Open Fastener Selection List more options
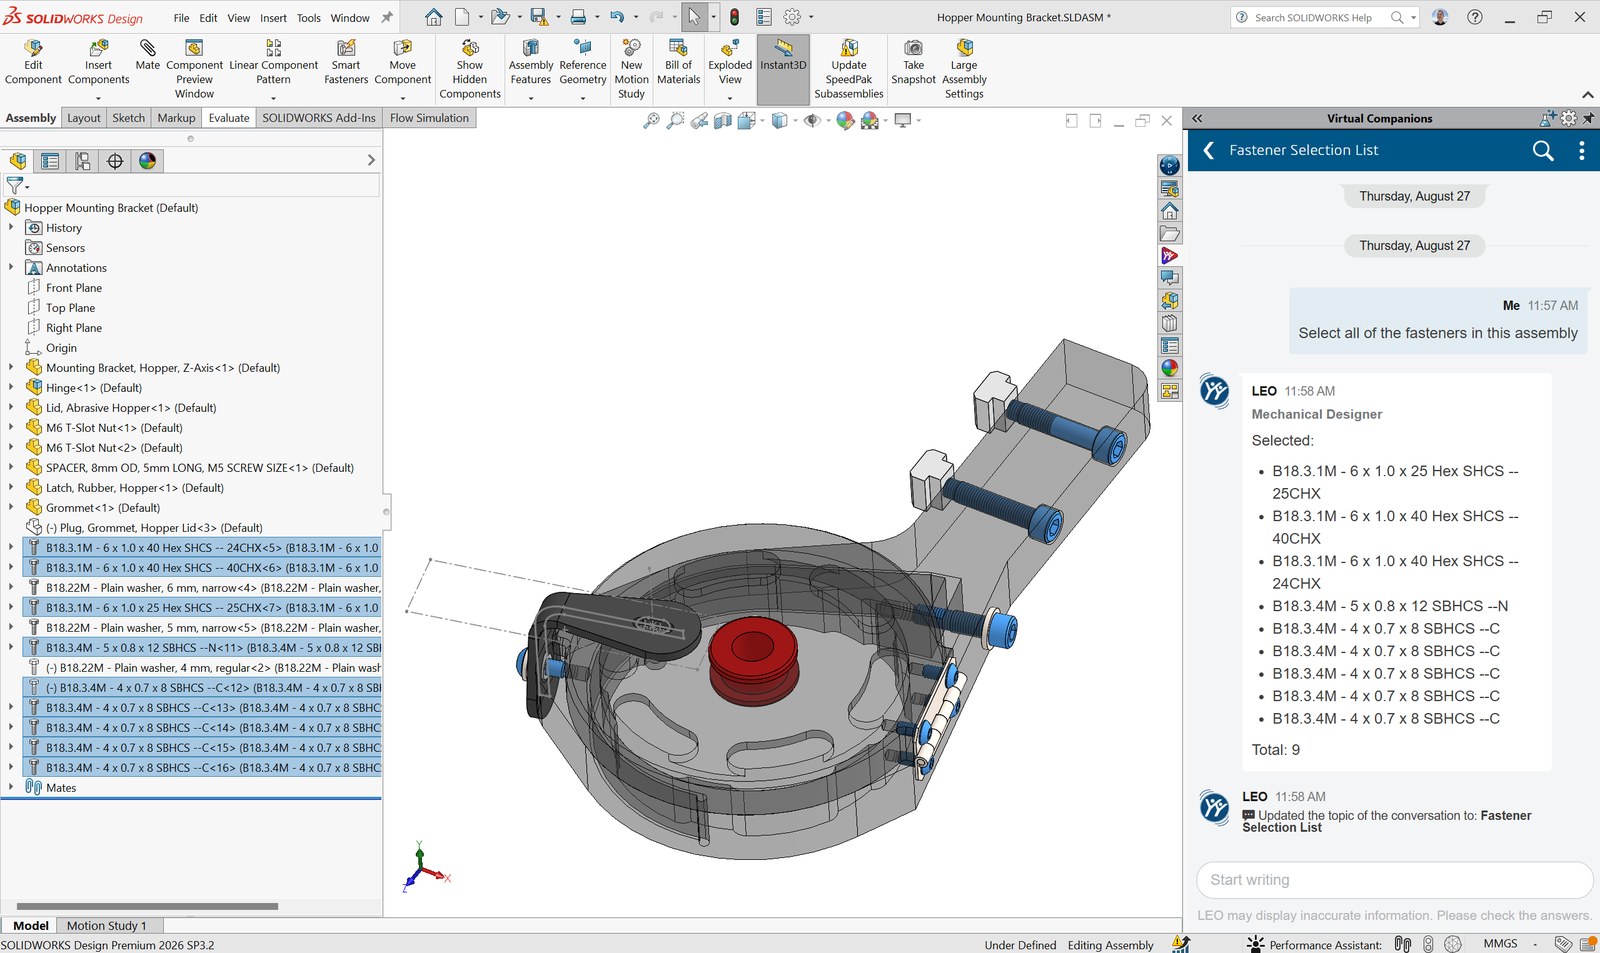The width and height of the screenshot is (1600, 953). click(x=1581, y=150)
